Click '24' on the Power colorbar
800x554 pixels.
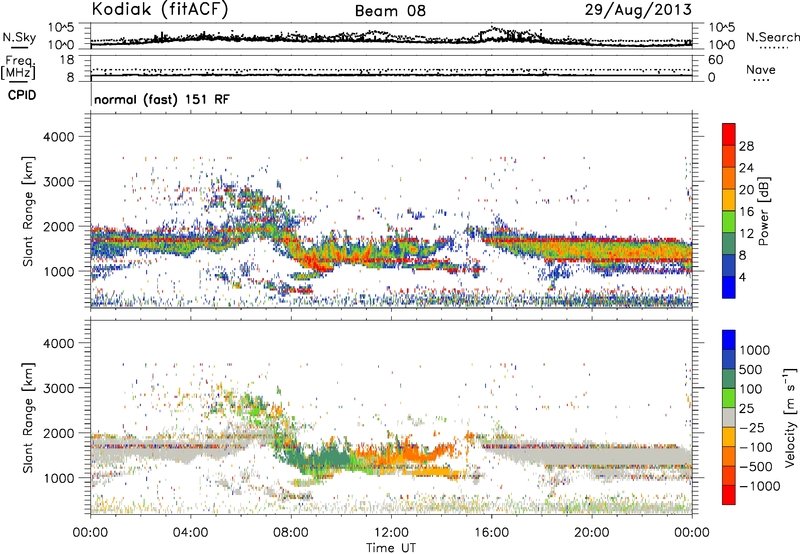[746, 168]
